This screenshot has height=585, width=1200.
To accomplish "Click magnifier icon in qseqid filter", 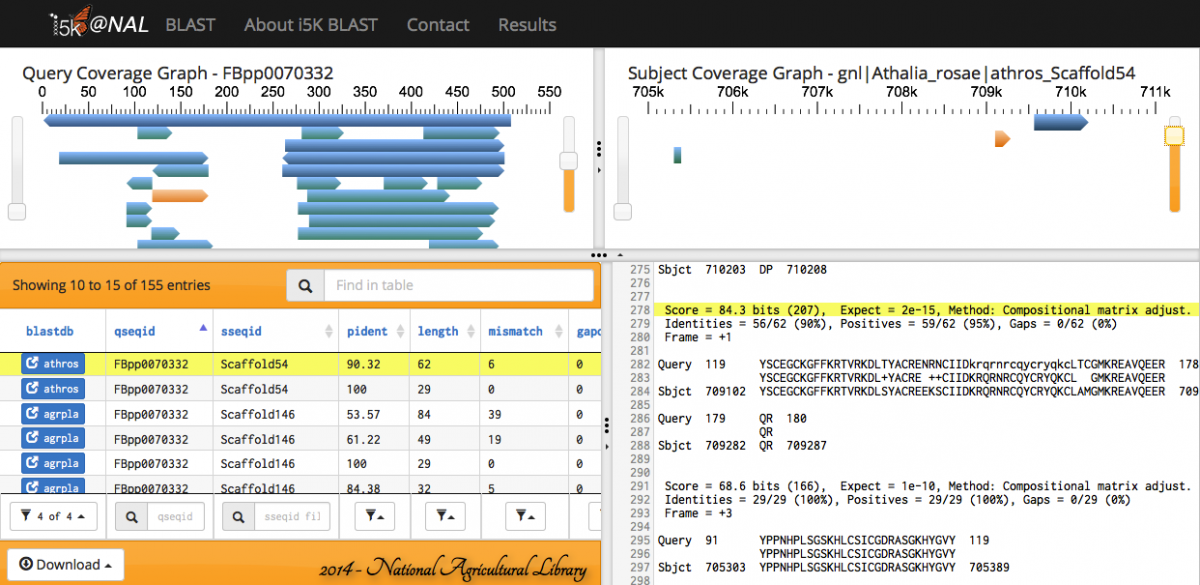I will tap(132, 517).
